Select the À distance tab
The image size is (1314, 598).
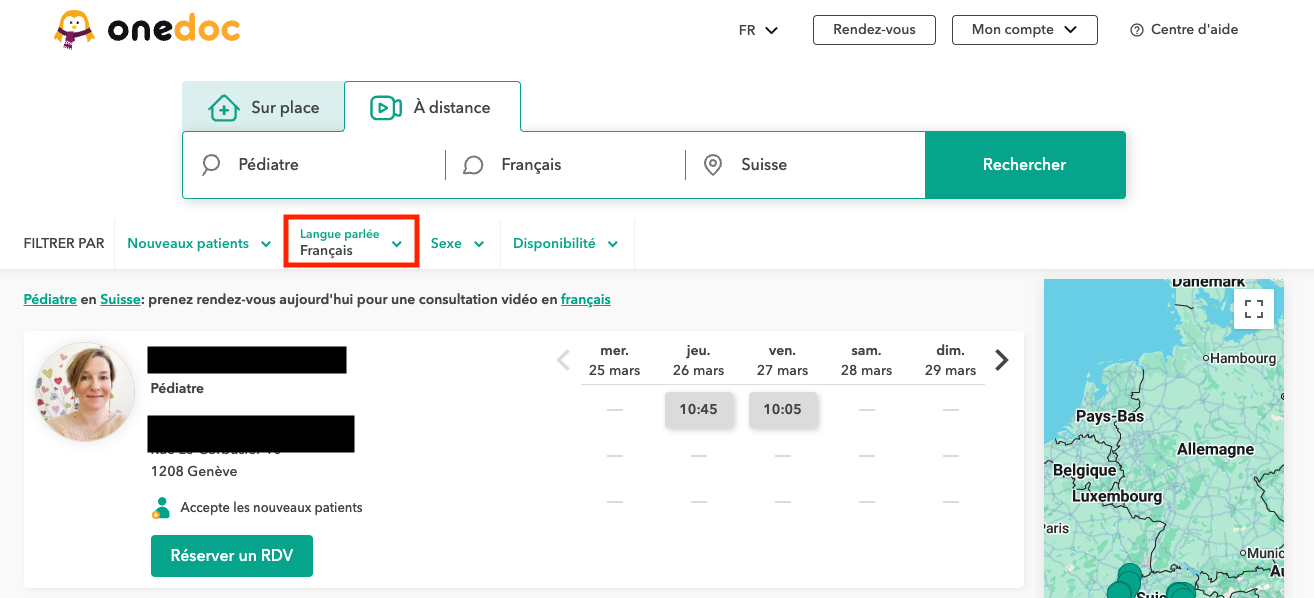click(432, 107)
